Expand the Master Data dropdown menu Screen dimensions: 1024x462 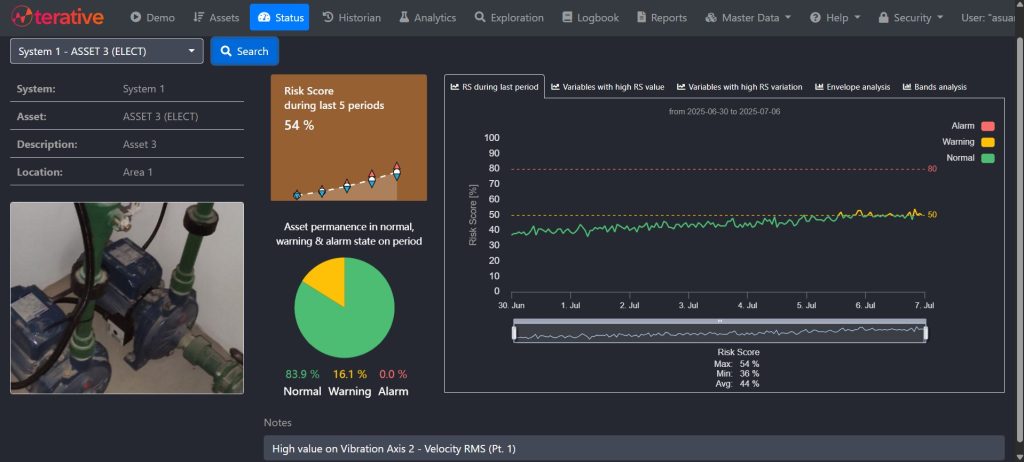[748, 18]
